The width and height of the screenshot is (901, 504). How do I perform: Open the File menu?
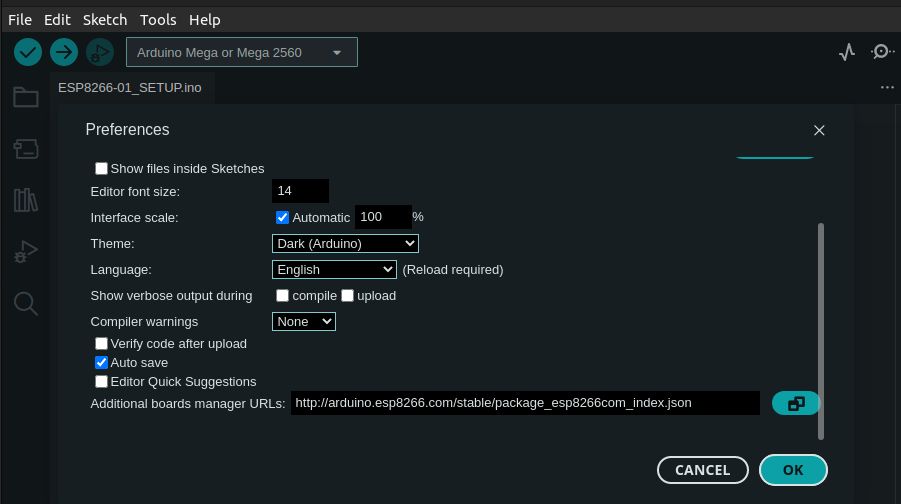coord(20,20)
